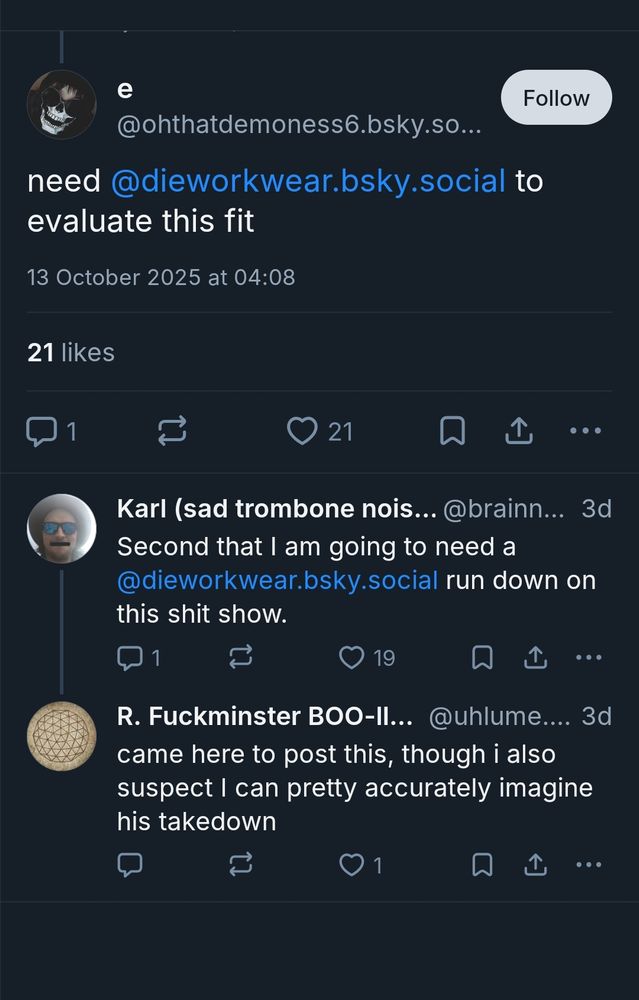Open more options on R. Fuckminster's comment
The image size is (639, 1000).
click(589, 865)
